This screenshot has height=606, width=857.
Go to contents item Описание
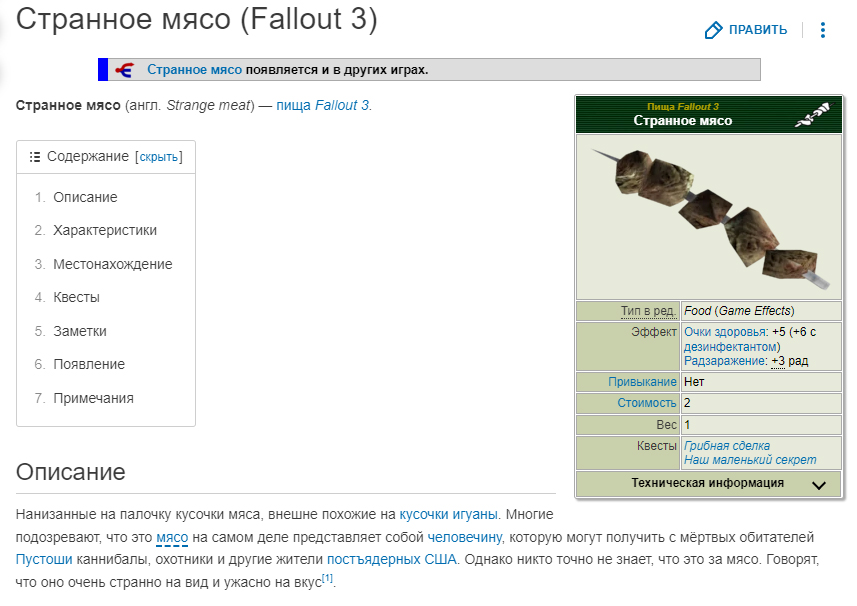click(x=85, y=197)
